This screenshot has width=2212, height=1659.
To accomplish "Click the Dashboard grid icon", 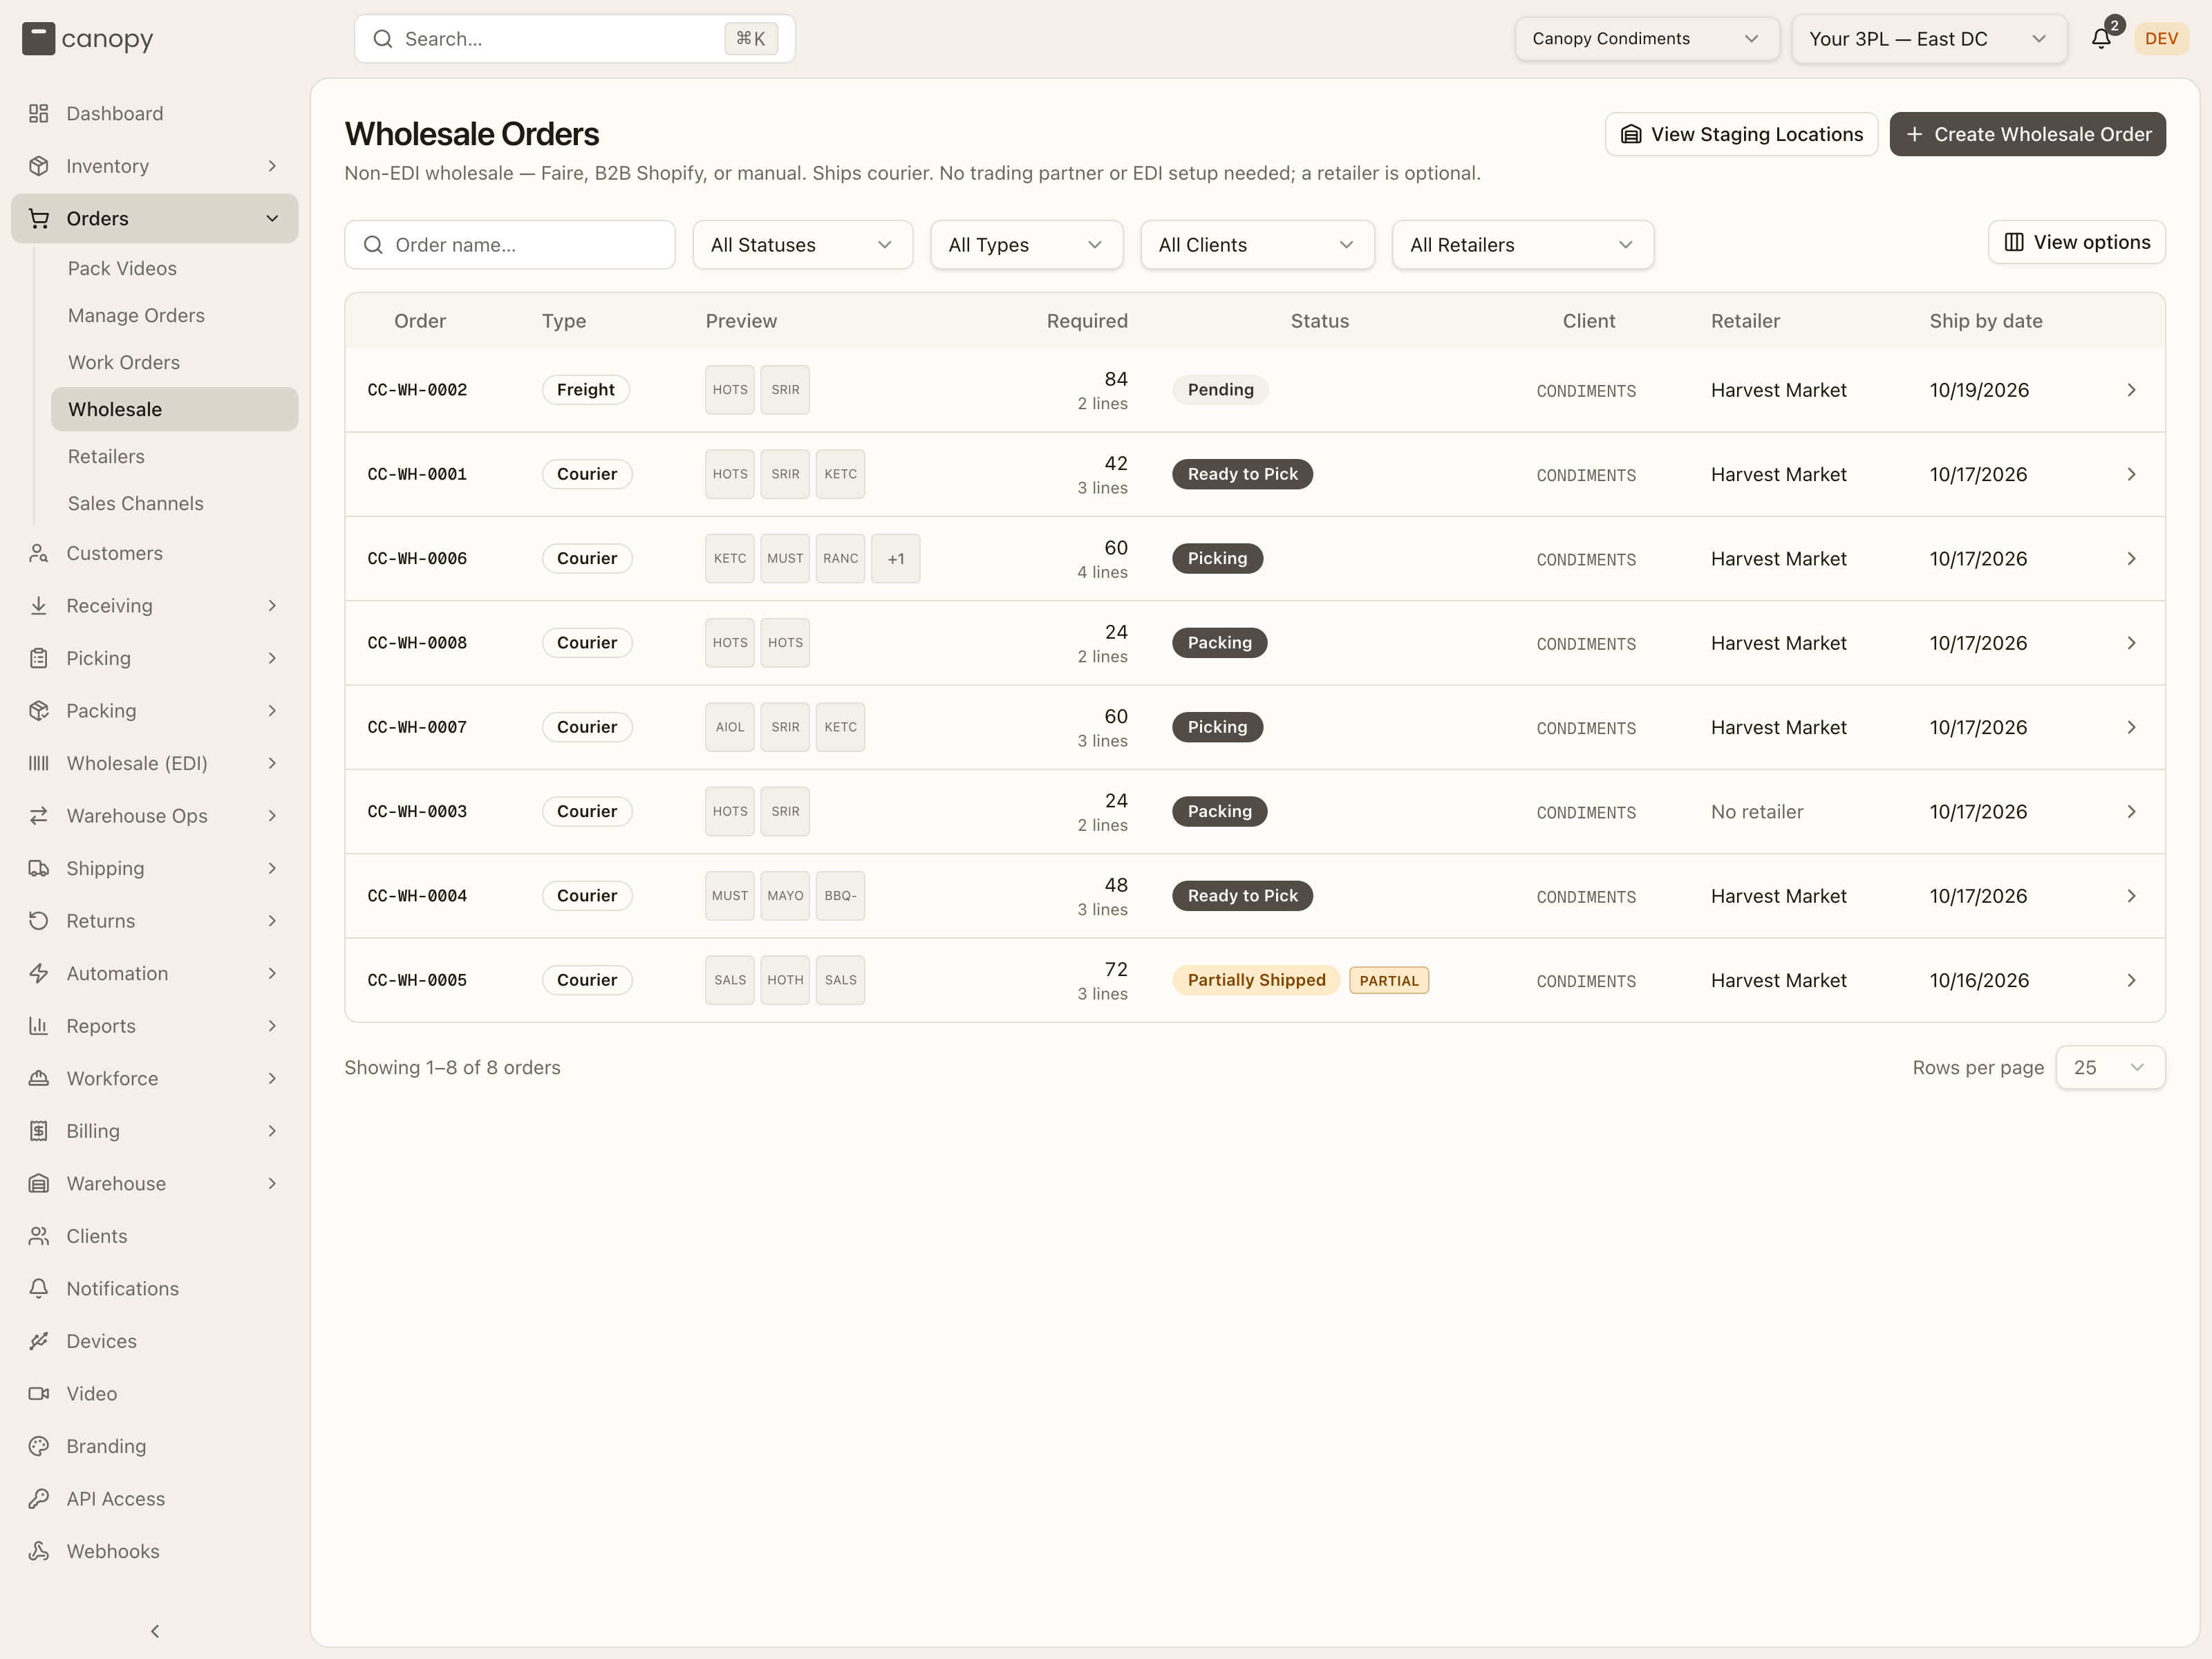I will [39, 113].
